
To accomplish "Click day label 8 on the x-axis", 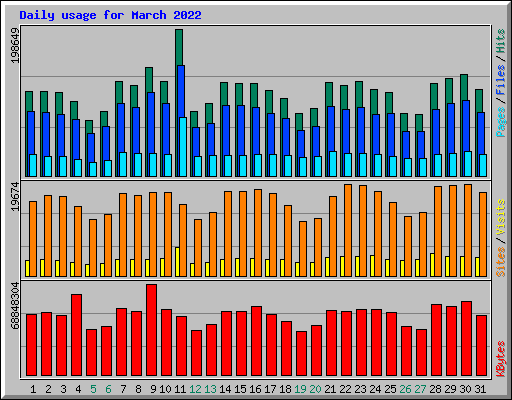I will (x=138, y=389).
